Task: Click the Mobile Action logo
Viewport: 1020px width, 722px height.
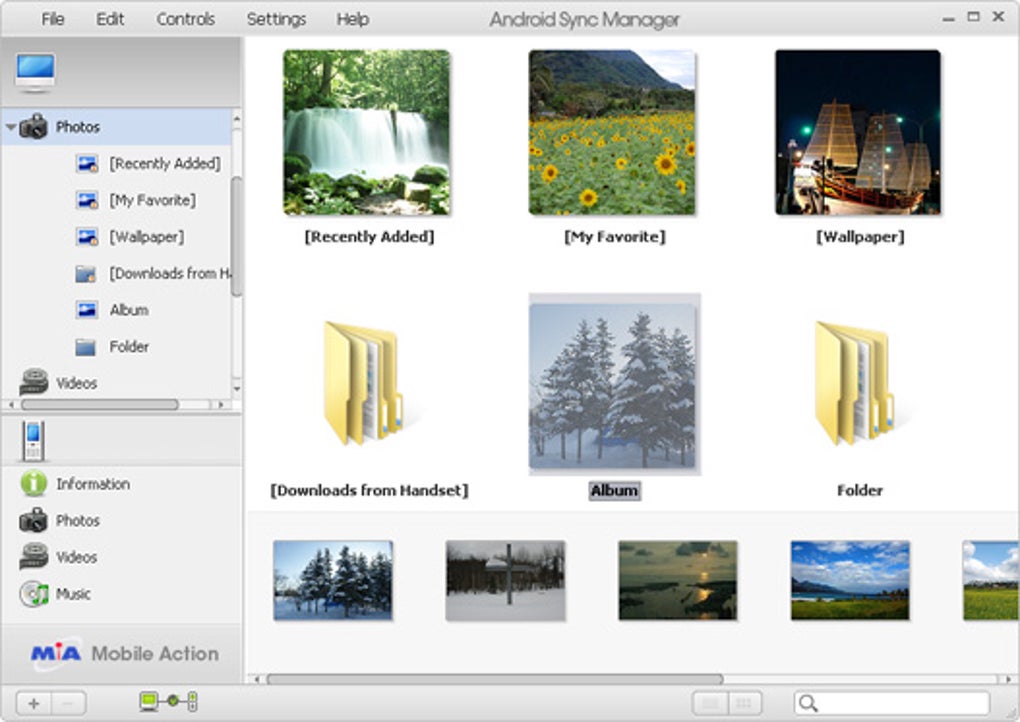Action: pos(125,653)
